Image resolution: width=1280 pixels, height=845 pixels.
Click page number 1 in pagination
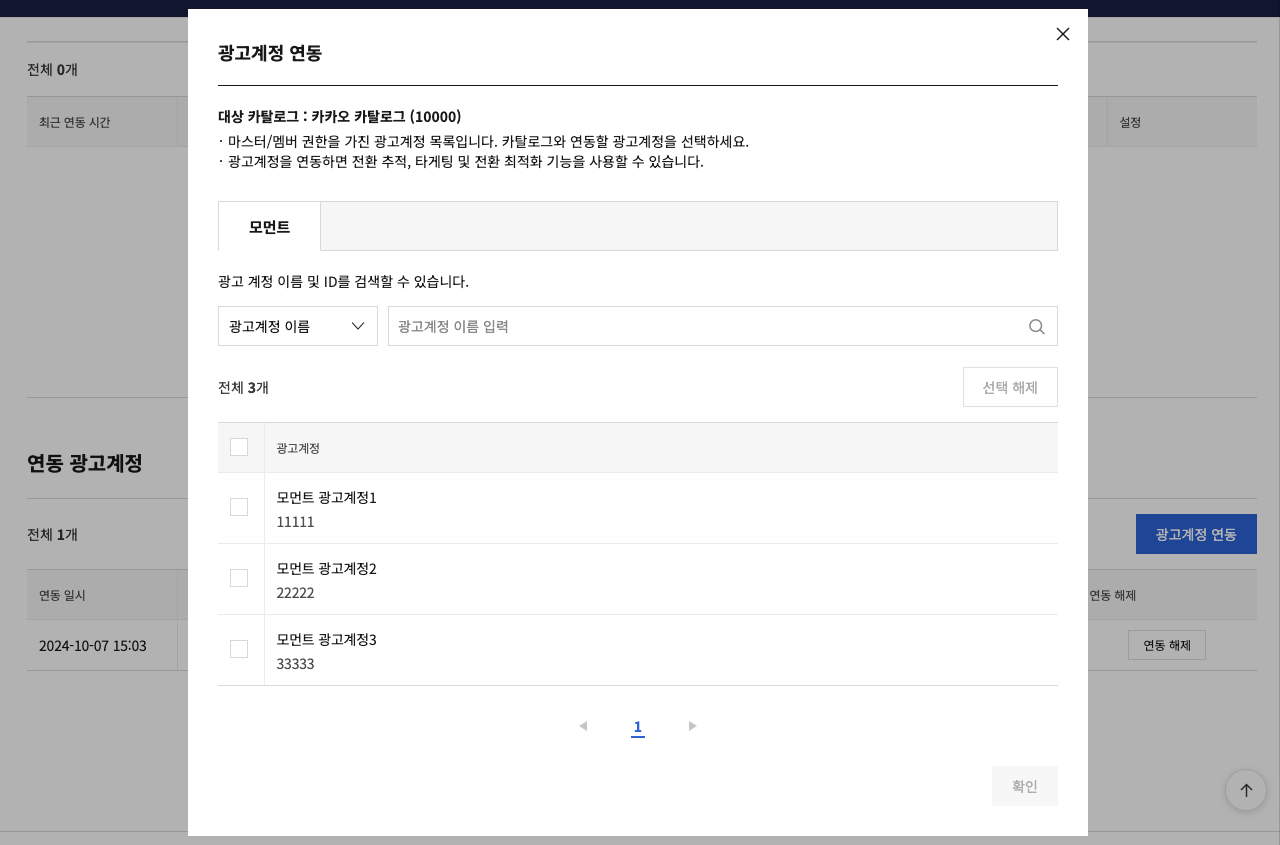[x=637, y=726]
